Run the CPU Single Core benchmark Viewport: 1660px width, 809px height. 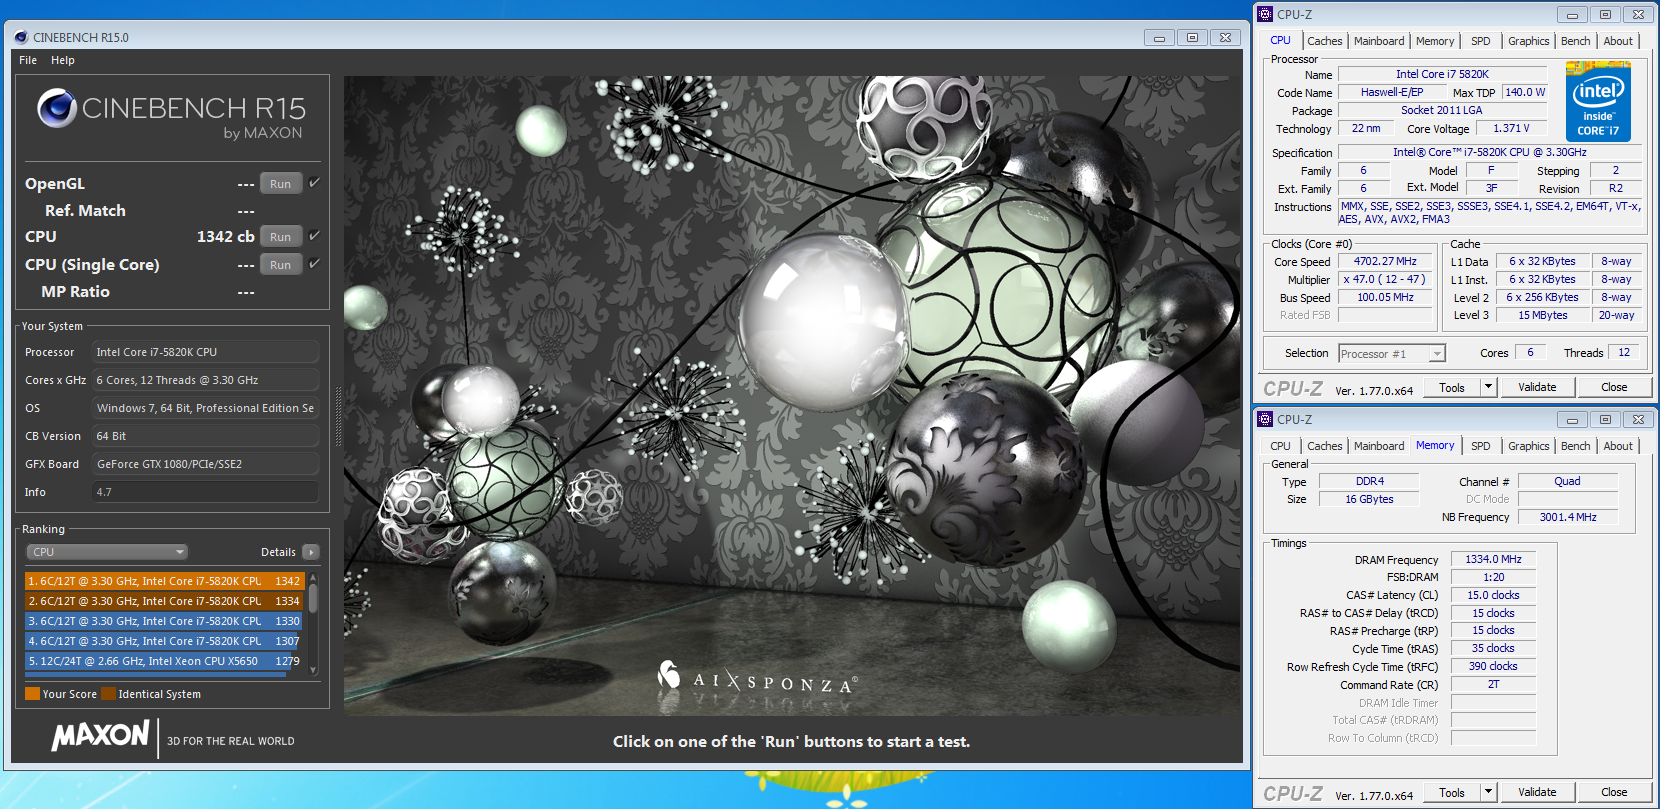pyautogui.click(x=281, y=265)
